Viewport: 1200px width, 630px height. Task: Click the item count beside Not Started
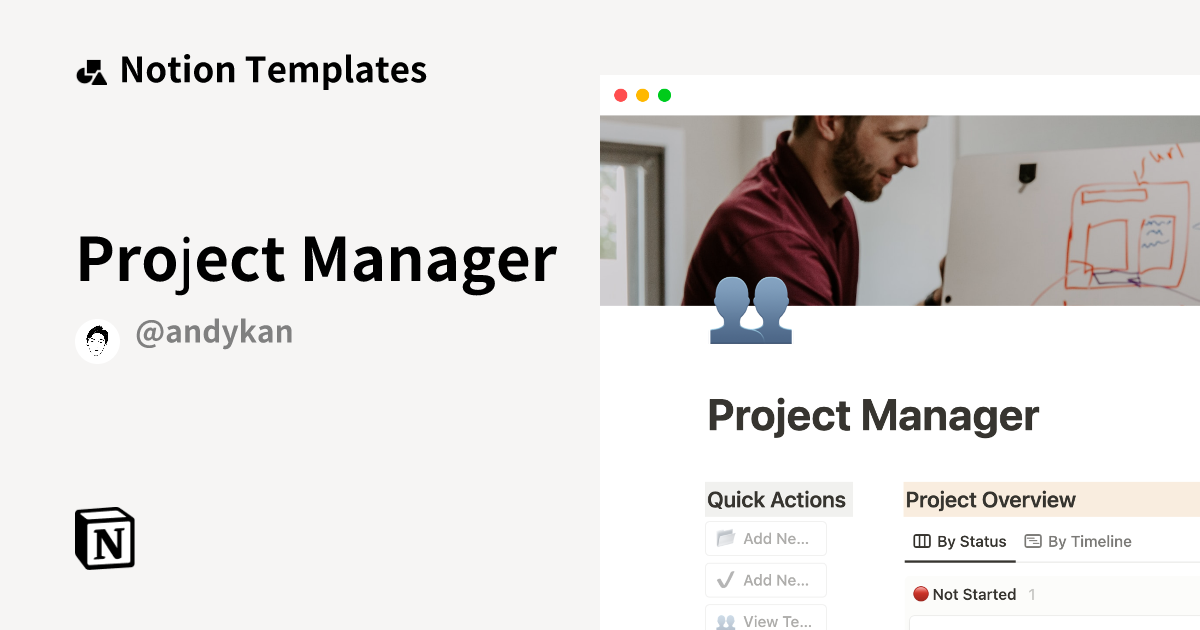coord(1032,594)
